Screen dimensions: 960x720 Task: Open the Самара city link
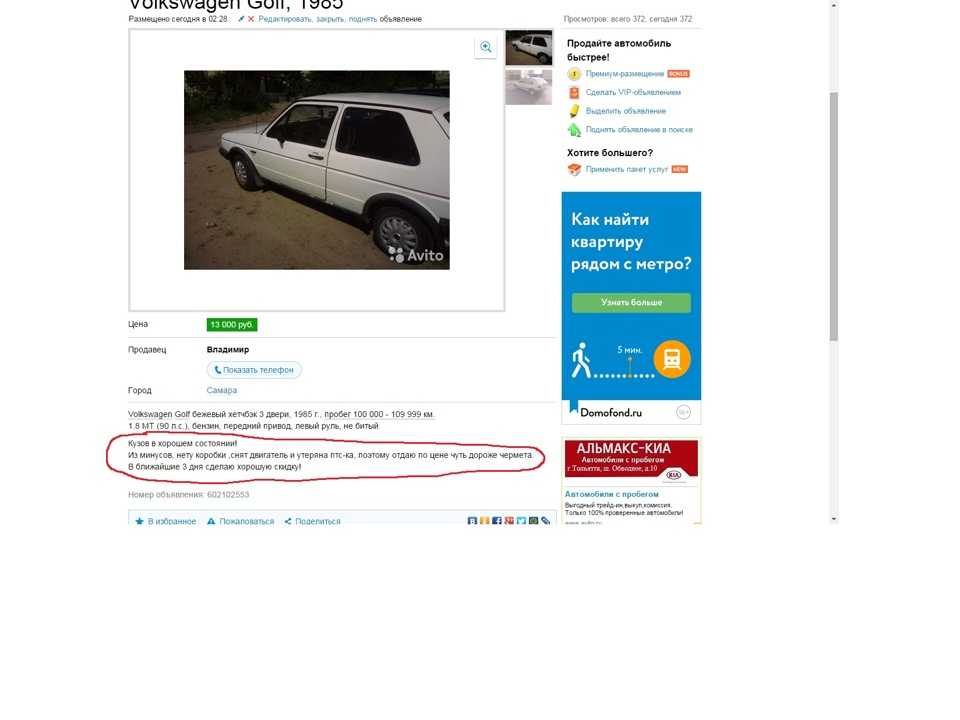click(x=222, y=390)
